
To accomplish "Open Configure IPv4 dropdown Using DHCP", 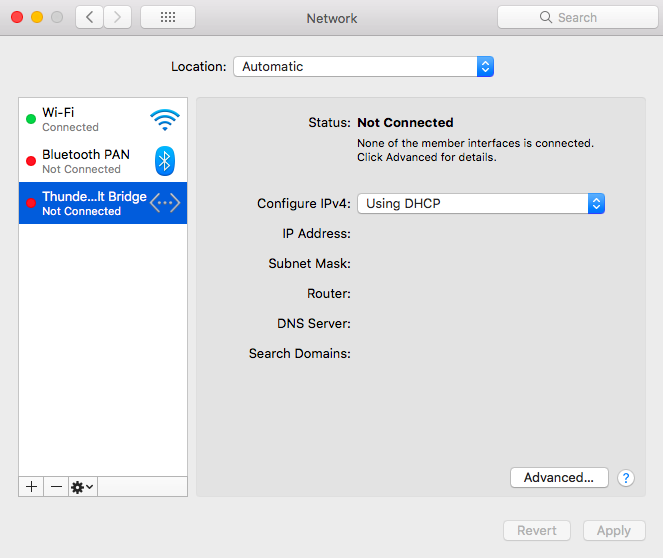I will click(481, 204).
